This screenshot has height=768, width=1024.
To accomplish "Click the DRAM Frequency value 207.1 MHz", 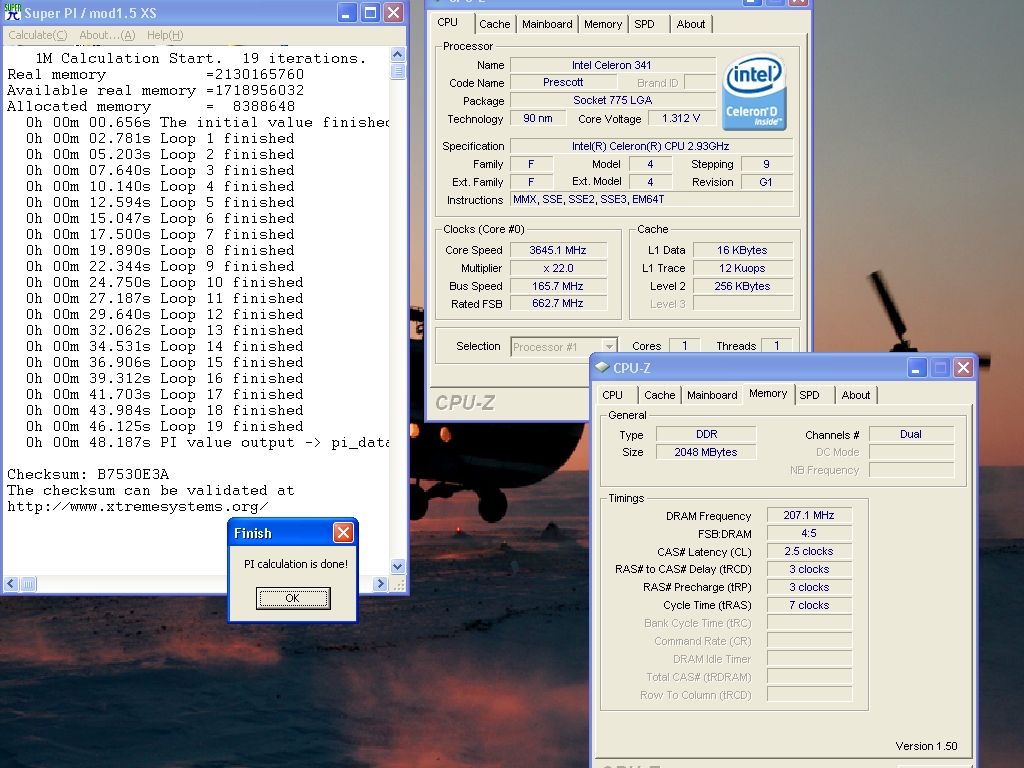I will pos(809,515).
